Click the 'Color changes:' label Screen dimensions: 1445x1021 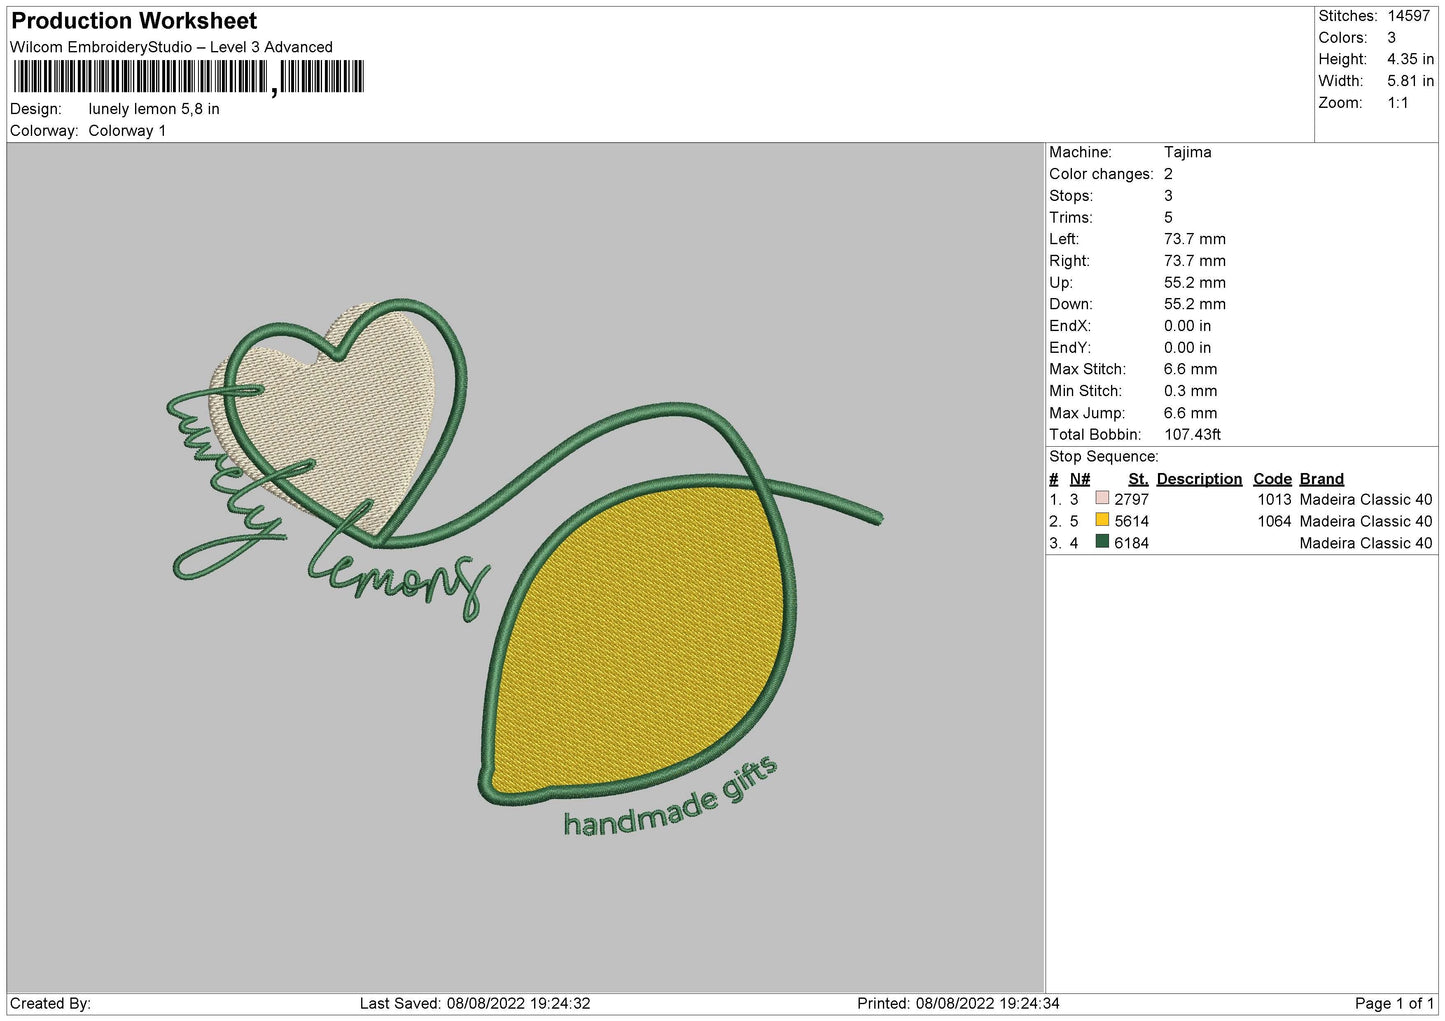point(1101,174)
